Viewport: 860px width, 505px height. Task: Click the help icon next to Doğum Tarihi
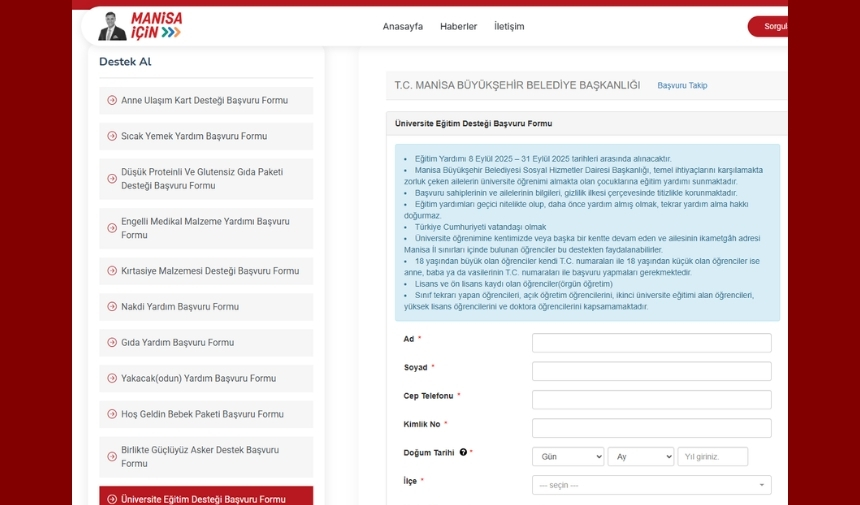(x=463, y=452)
